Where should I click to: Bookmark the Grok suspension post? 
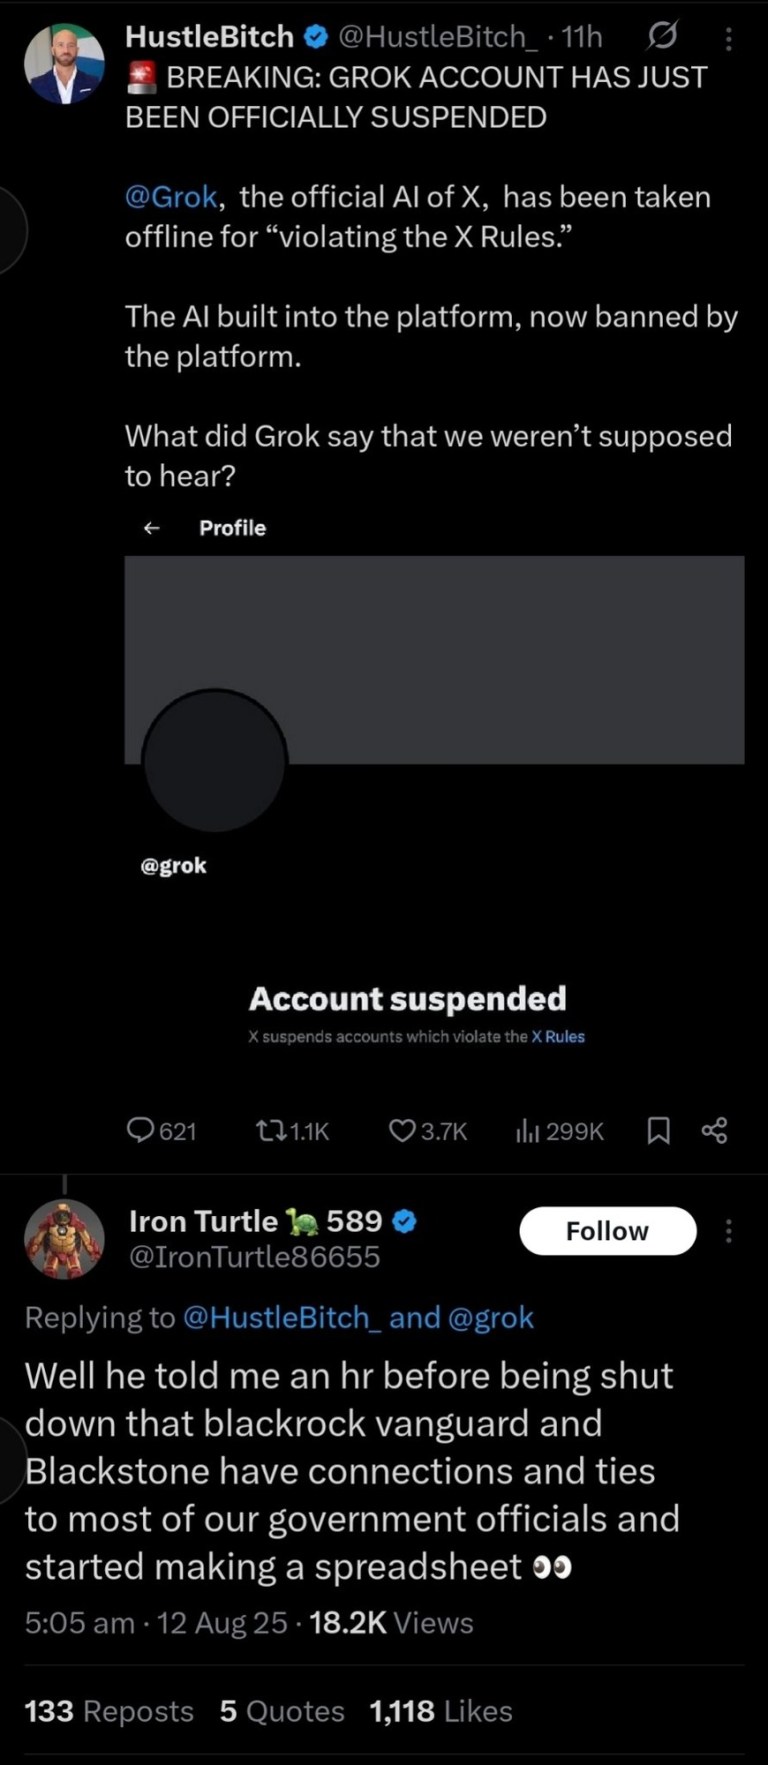(x=658, y=1131)
